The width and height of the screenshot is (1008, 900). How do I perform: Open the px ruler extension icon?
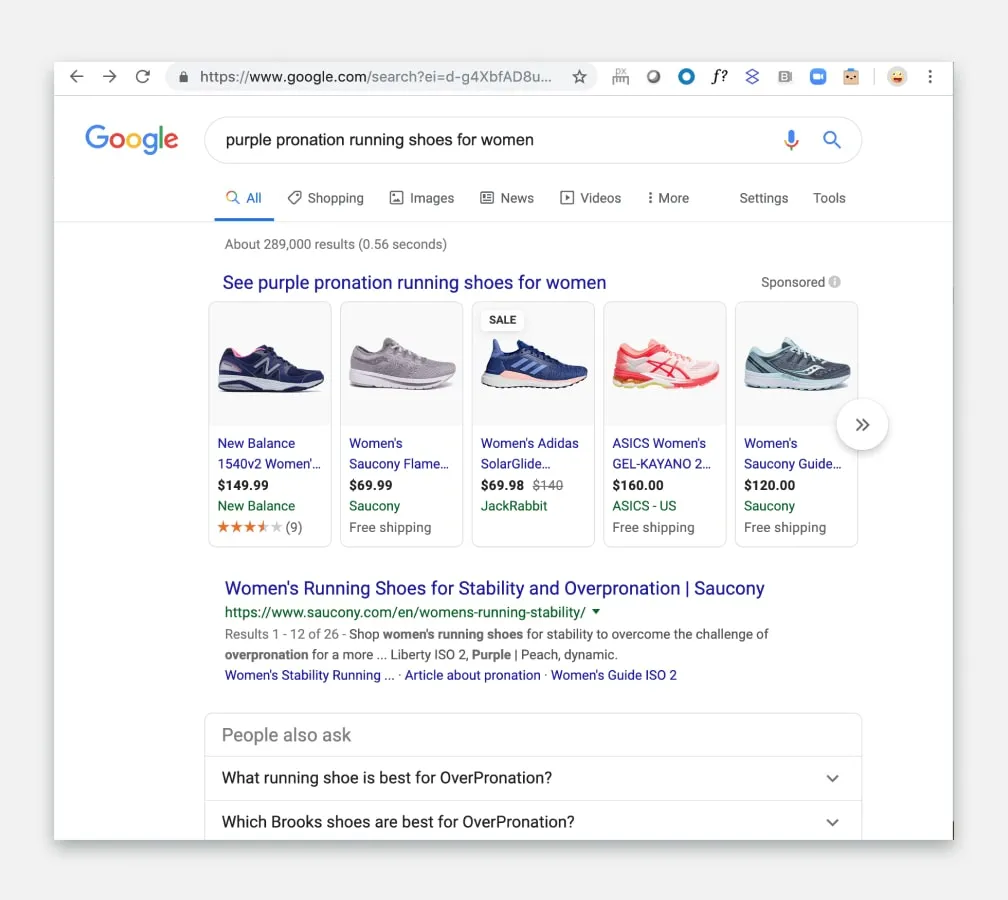click(620, 76)
